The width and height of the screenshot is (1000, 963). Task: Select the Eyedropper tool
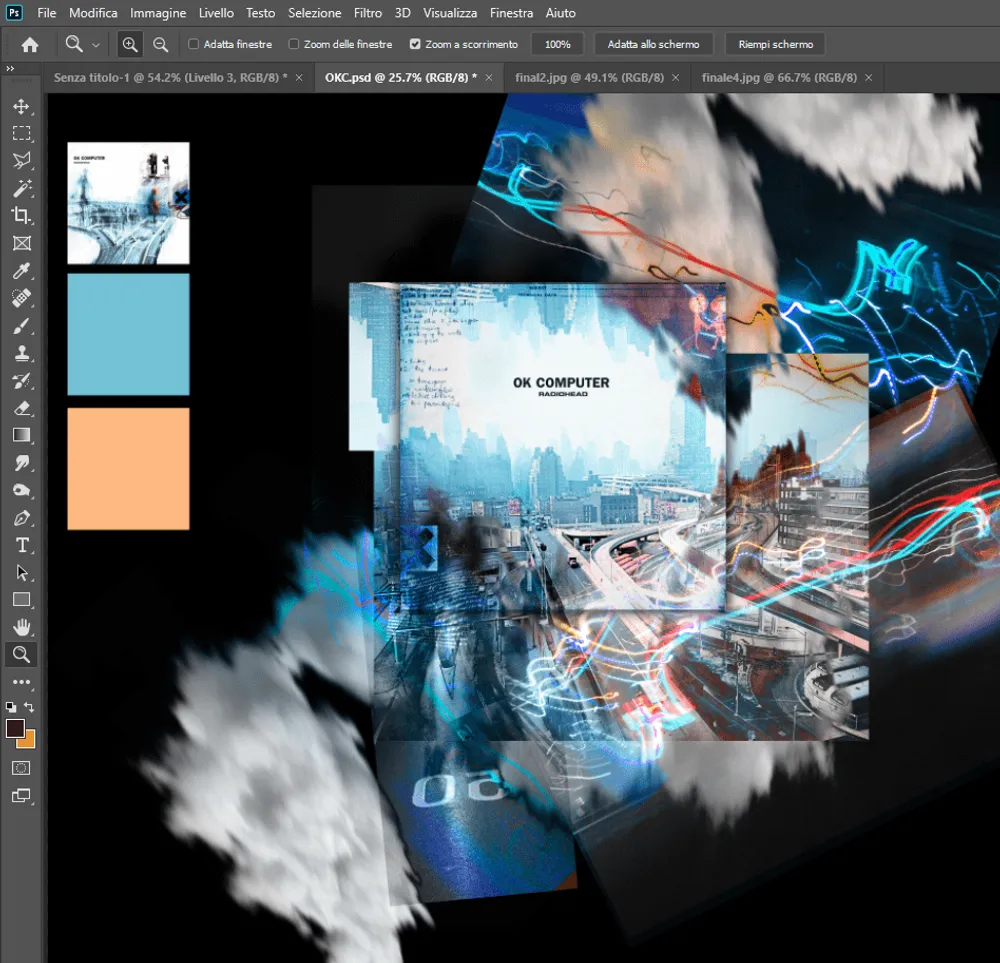click(x=21, y=270)
